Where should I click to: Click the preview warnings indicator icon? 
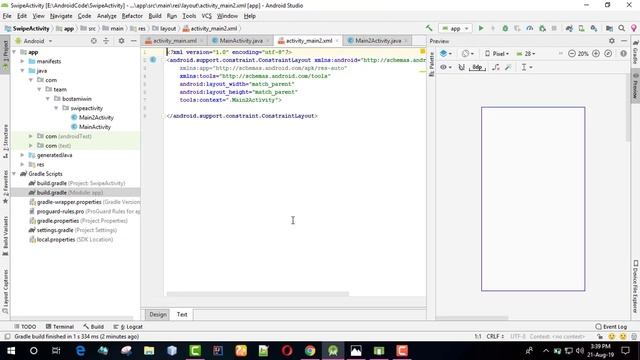point(623,53)
